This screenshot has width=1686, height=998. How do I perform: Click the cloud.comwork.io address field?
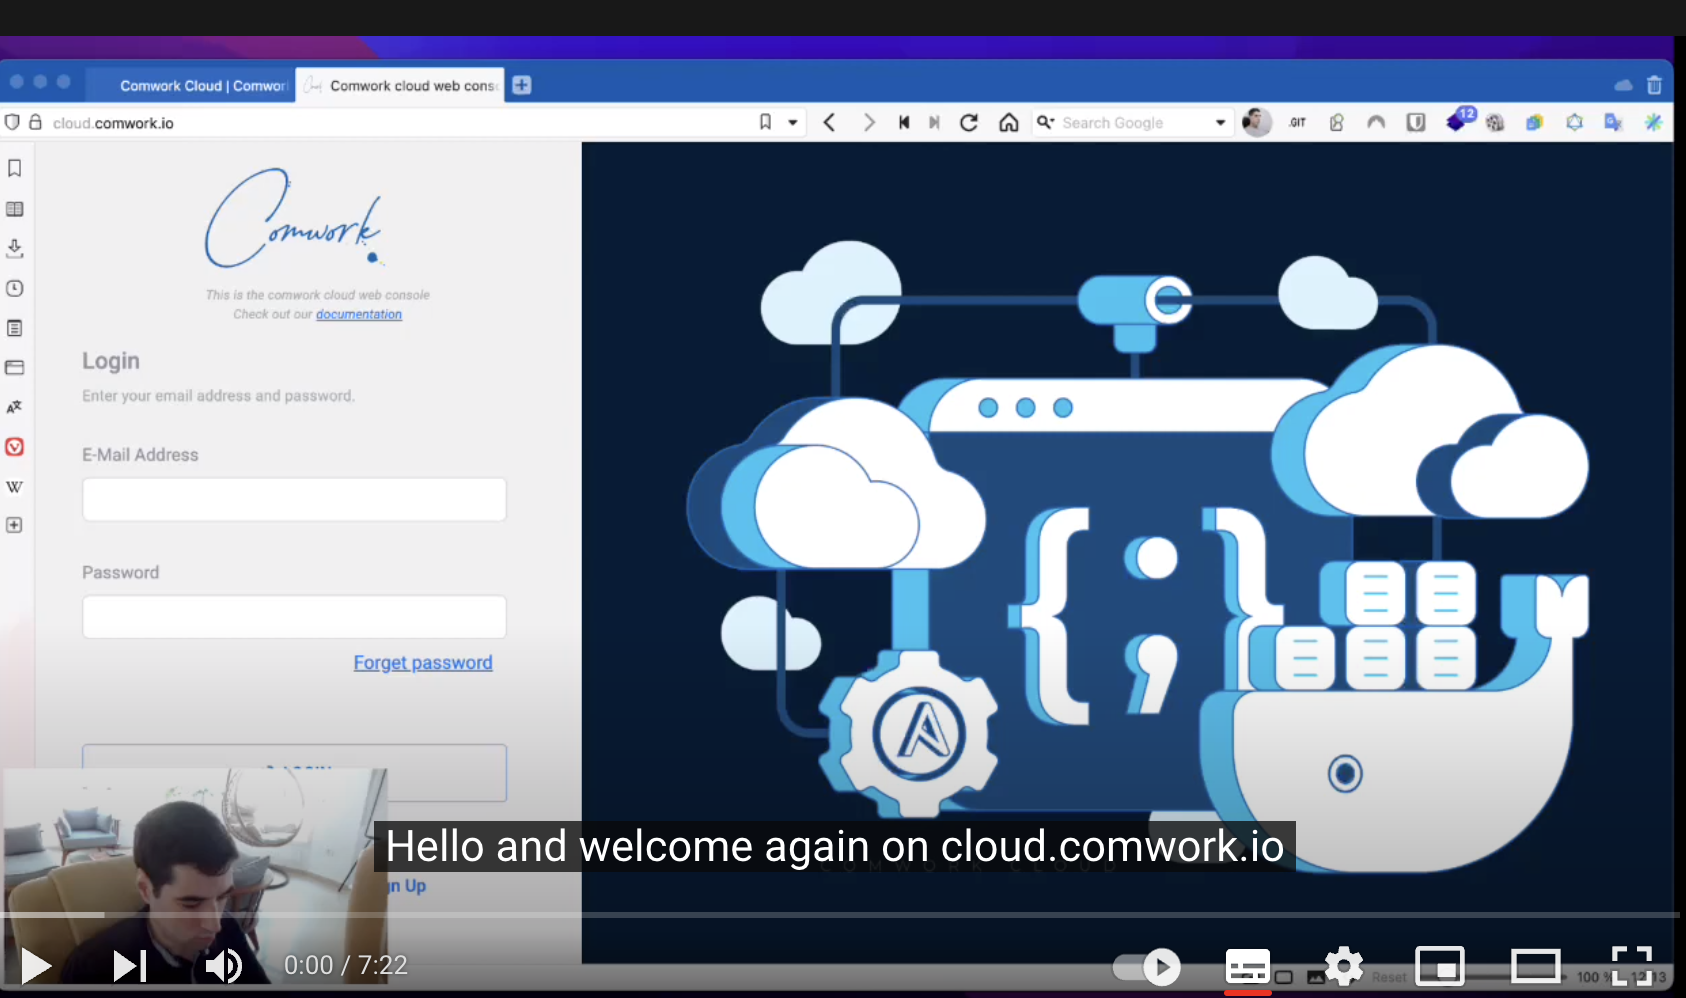coord(400,122)
